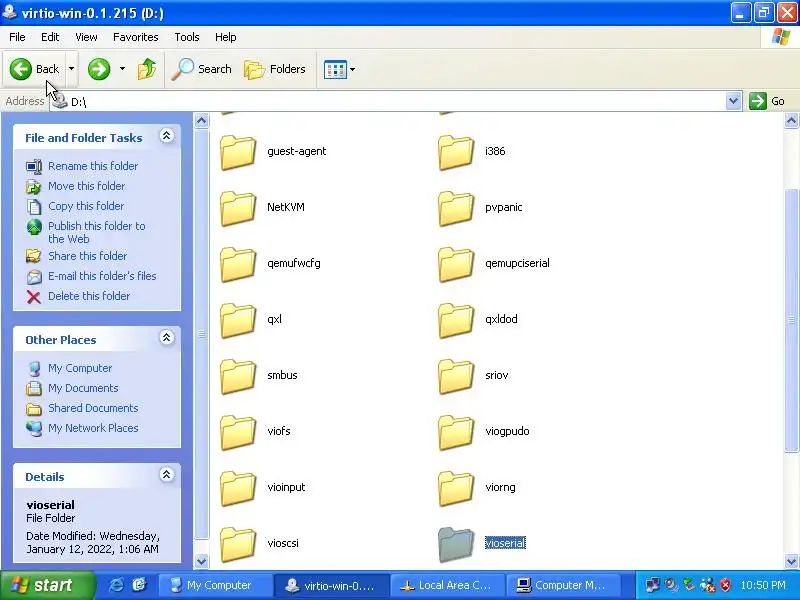800x600 pixels.
Task: Go up one folder level
Action: 147,69
